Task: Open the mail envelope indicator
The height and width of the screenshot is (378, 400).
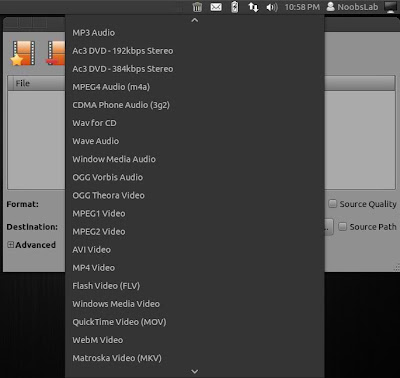Action: (216, 7)
